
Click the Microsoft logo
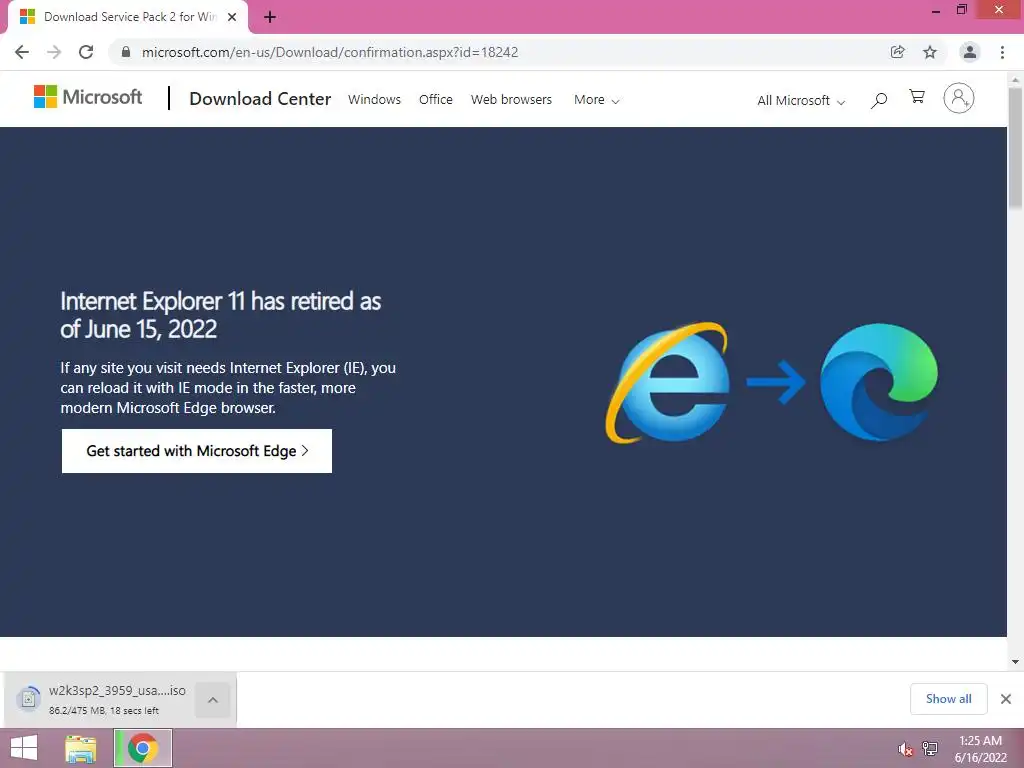coord(88,97)
